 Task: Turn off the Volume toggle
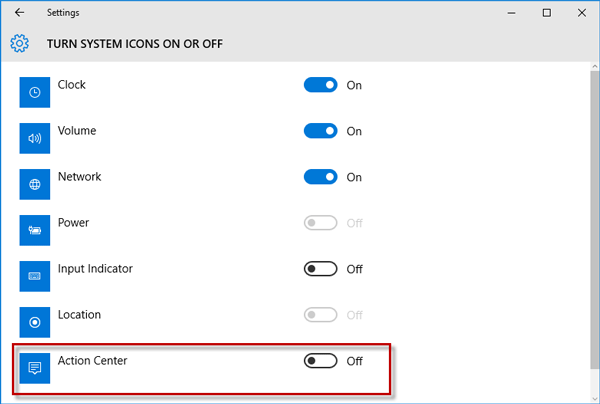(x=321, y=131)
